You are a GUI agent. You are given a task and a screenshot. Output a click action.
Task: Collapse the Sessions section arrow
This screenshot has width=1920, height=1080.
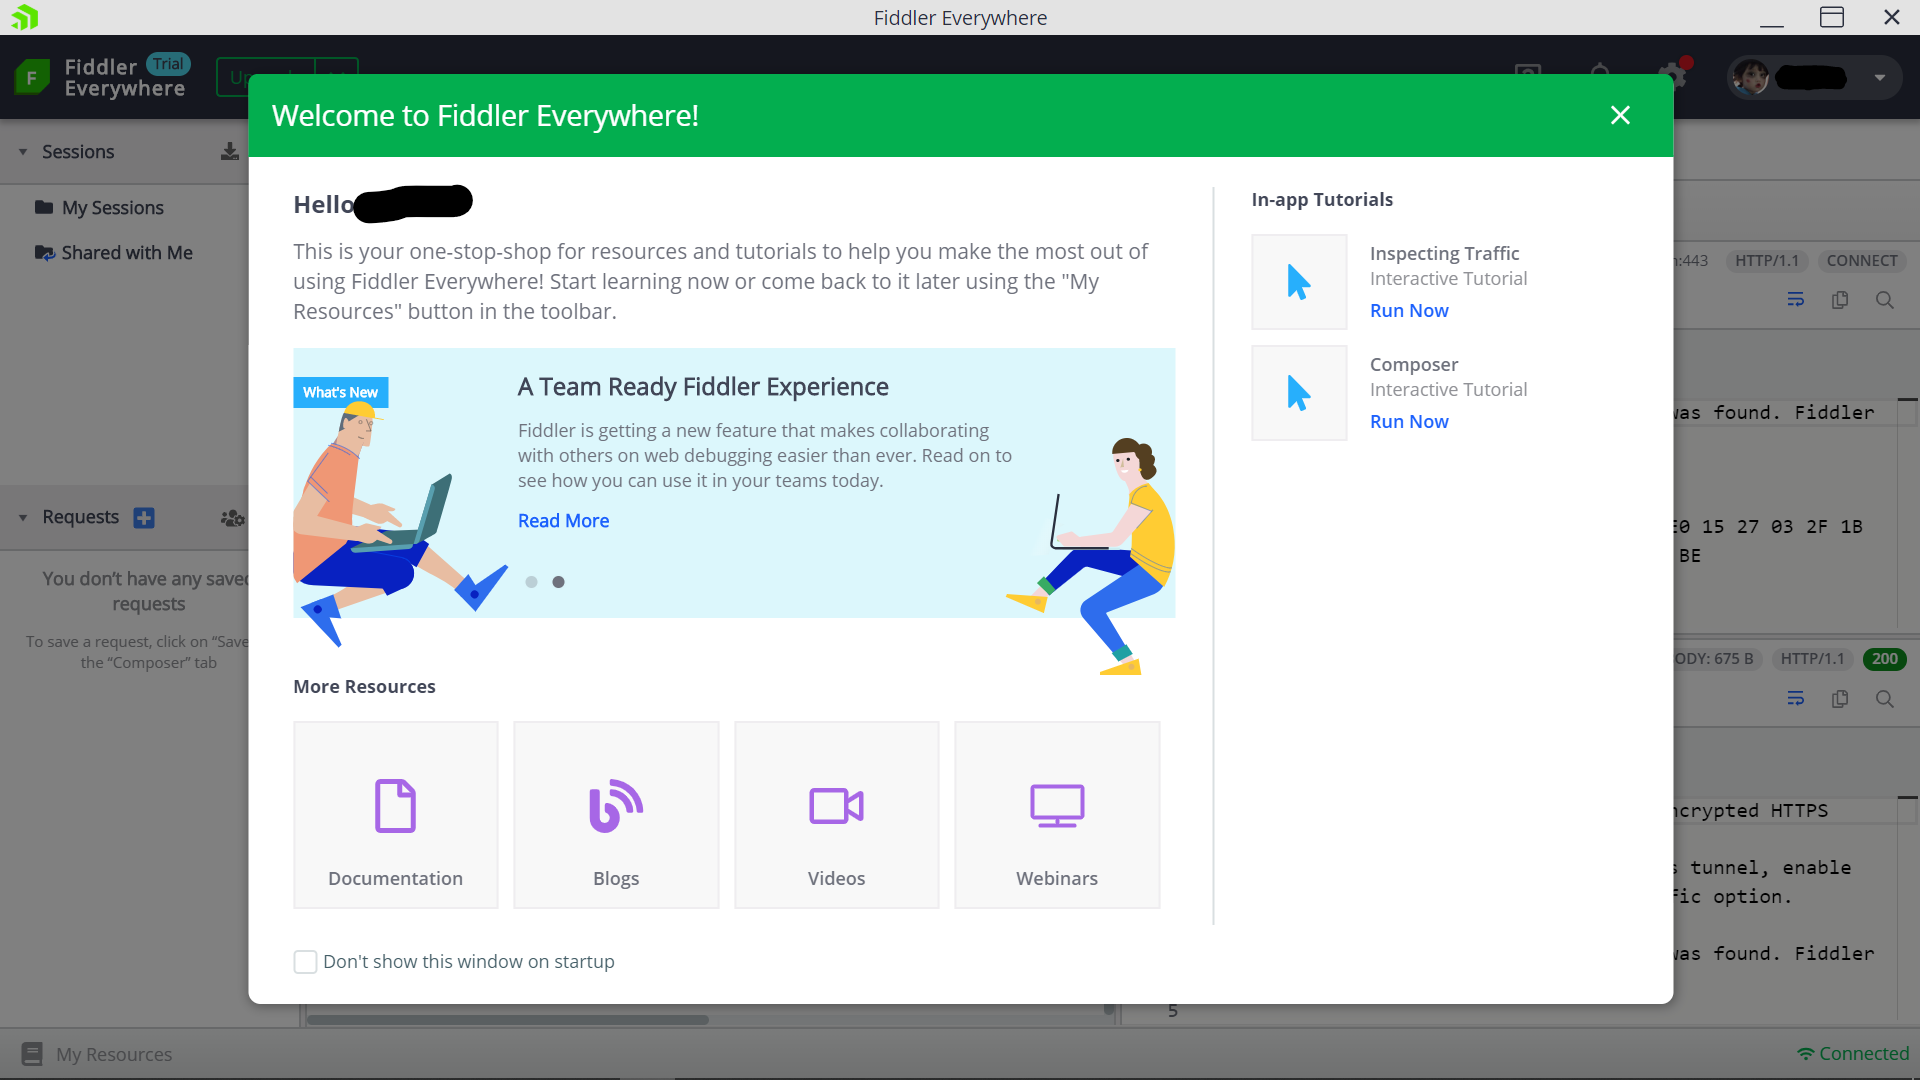tap(23, 152)
